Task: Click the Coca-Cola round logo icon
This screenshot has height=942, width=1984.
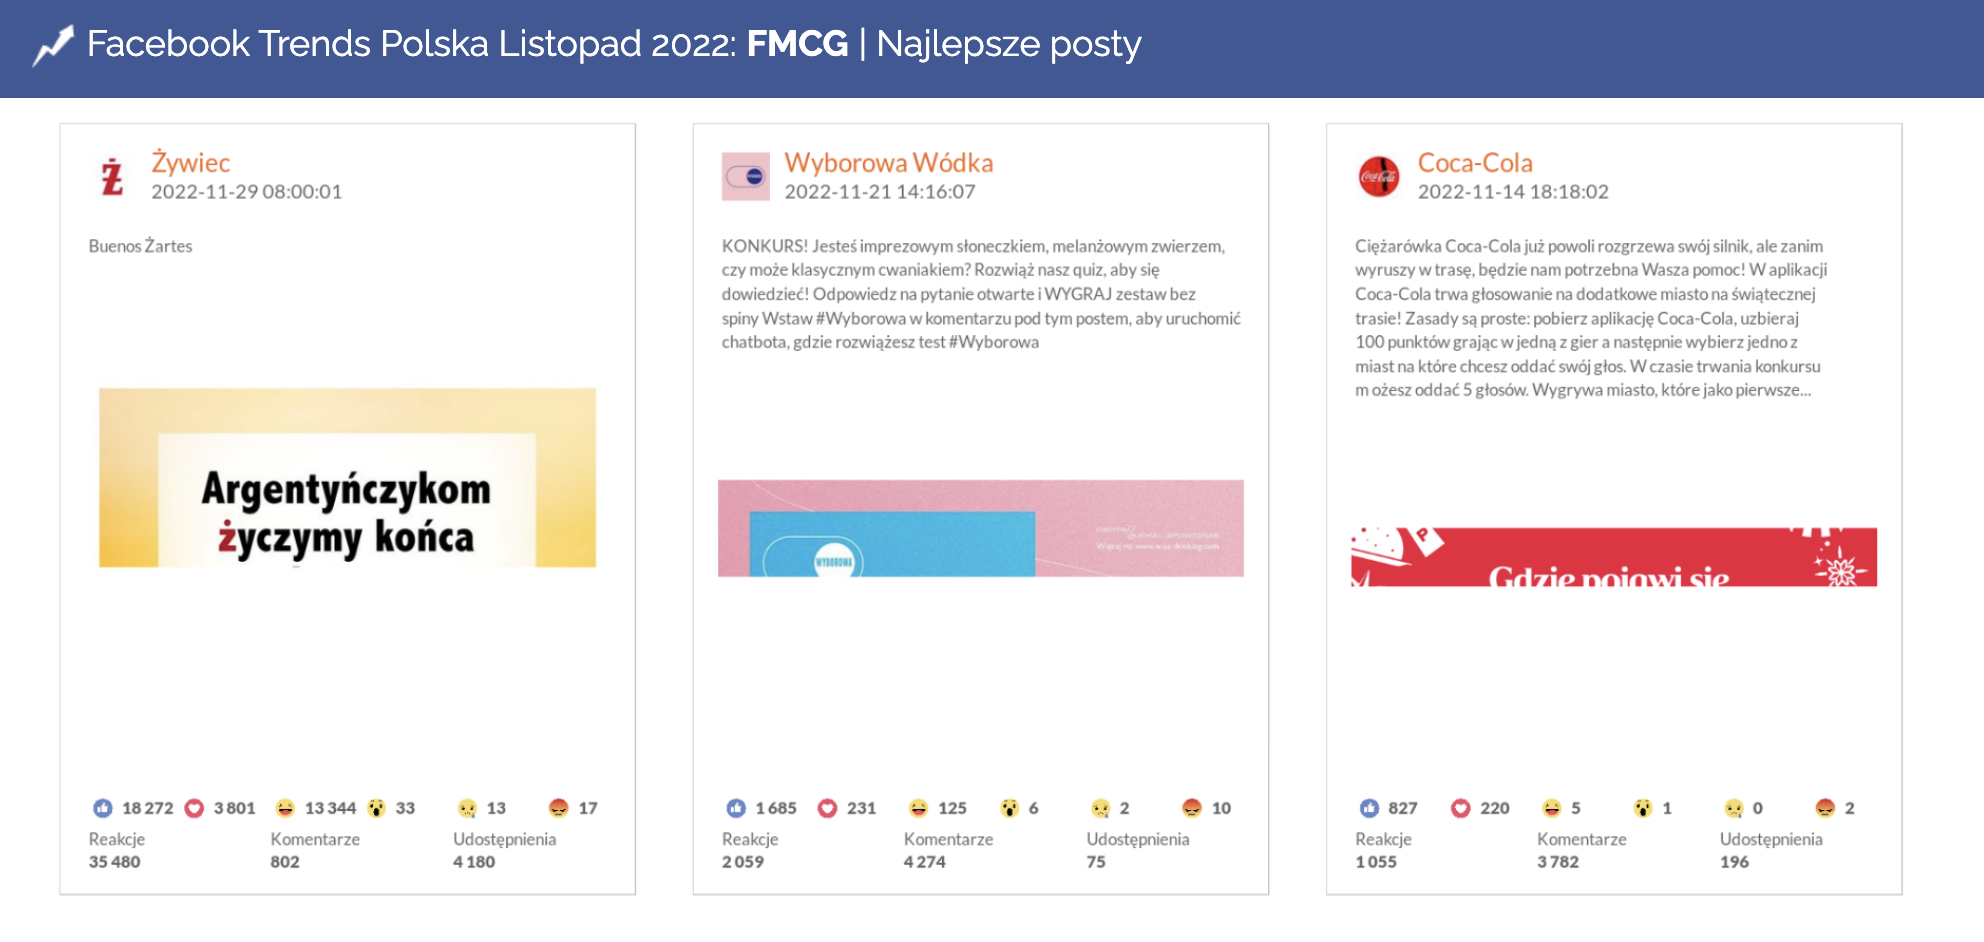Action: (x=1378, y=177)
